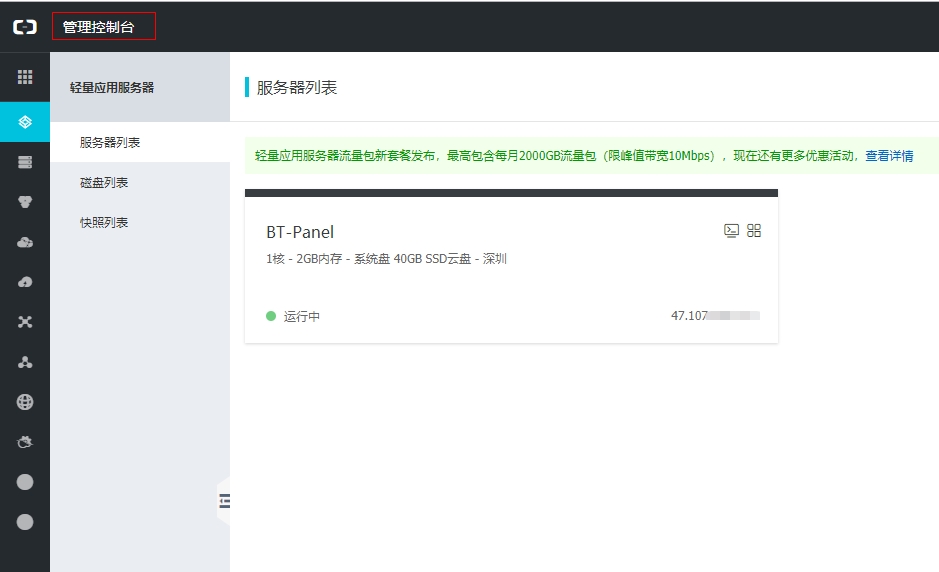Click the sidebar icon below the server rack
The height and width of the screenshot is (572, 939).
click(25, 202)
